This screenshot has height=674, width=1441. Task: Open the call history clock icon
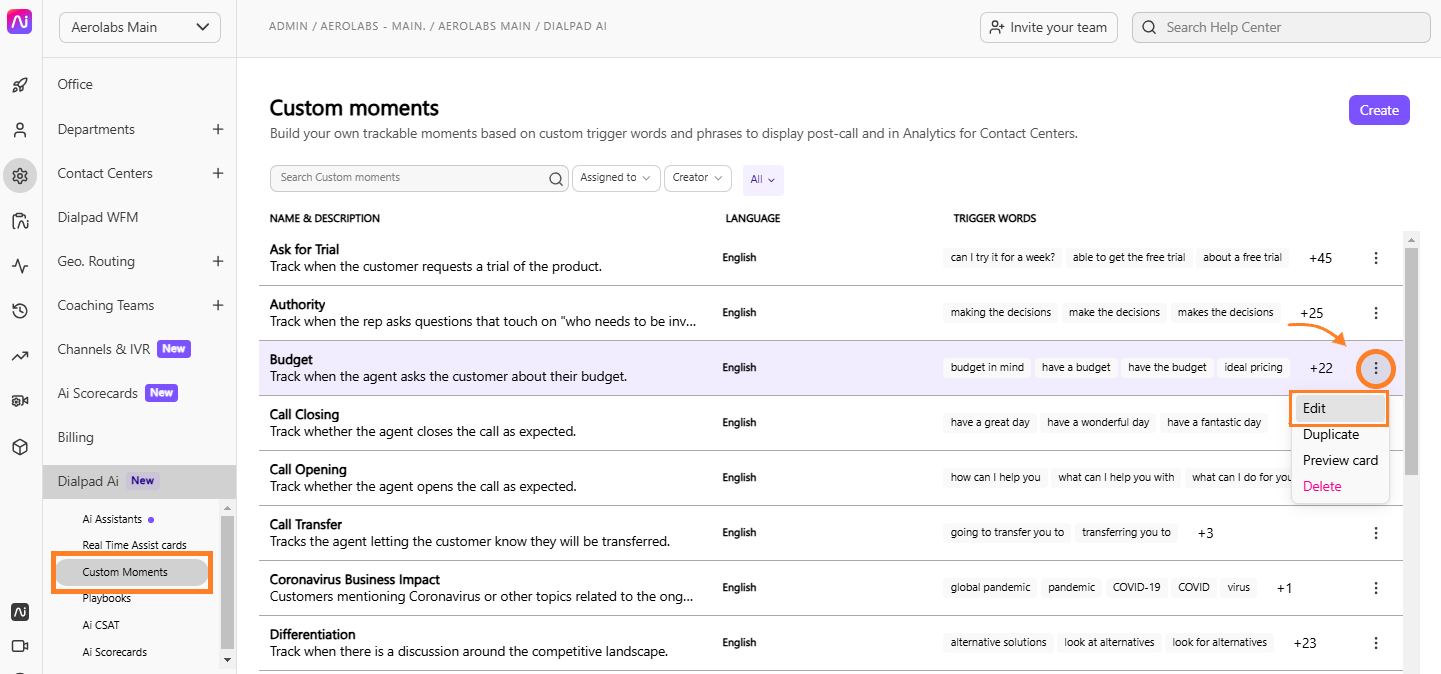click(x=19, y=311)
